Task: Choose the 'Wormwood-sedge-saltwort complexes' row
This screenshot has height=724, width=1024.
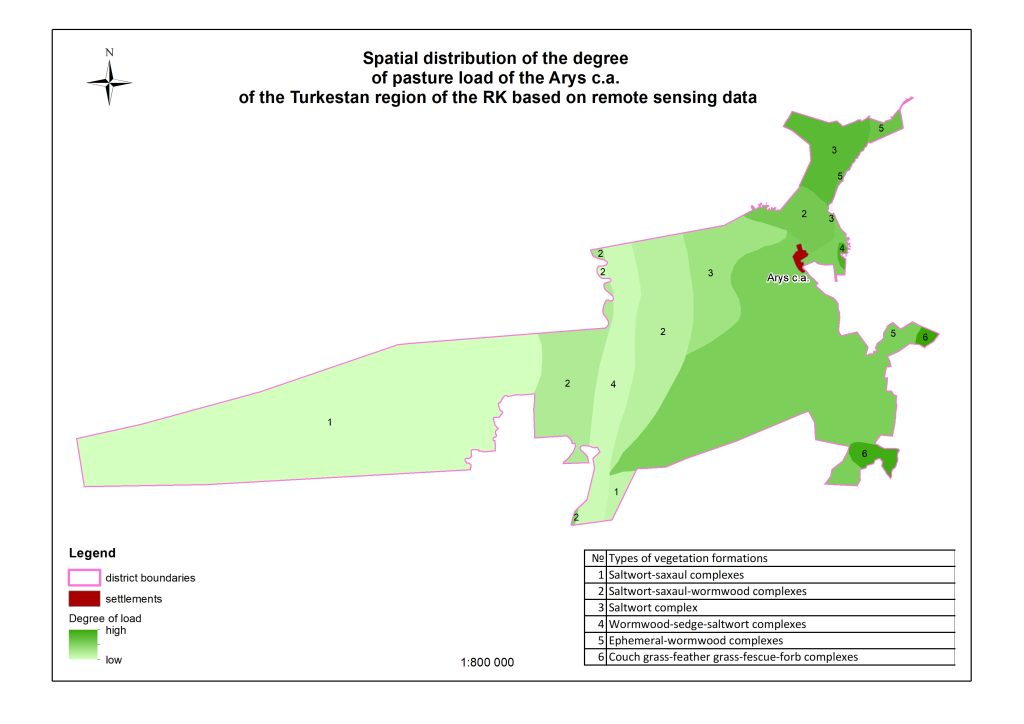Action: click(771, 624)
